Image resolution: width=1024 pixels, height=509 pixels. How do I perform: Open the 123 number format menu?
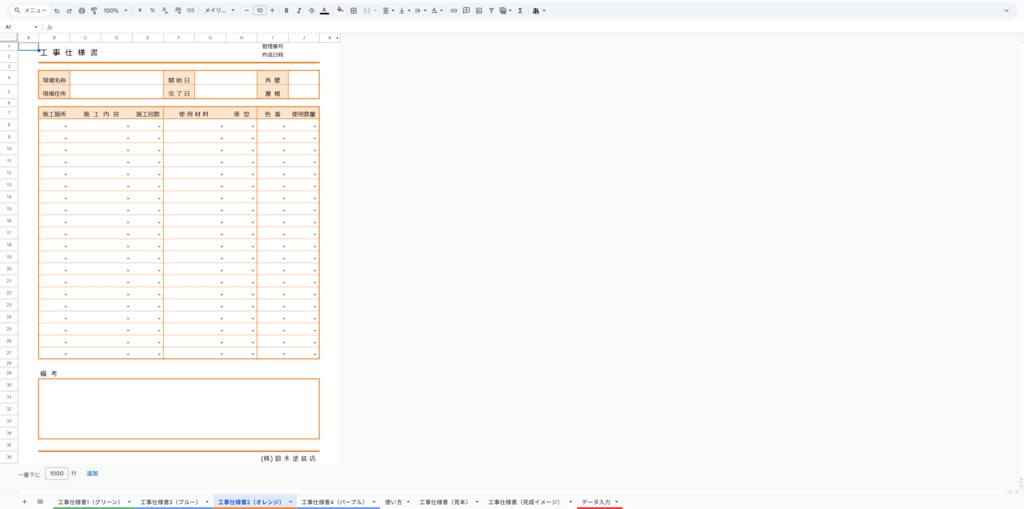point(190,10)
